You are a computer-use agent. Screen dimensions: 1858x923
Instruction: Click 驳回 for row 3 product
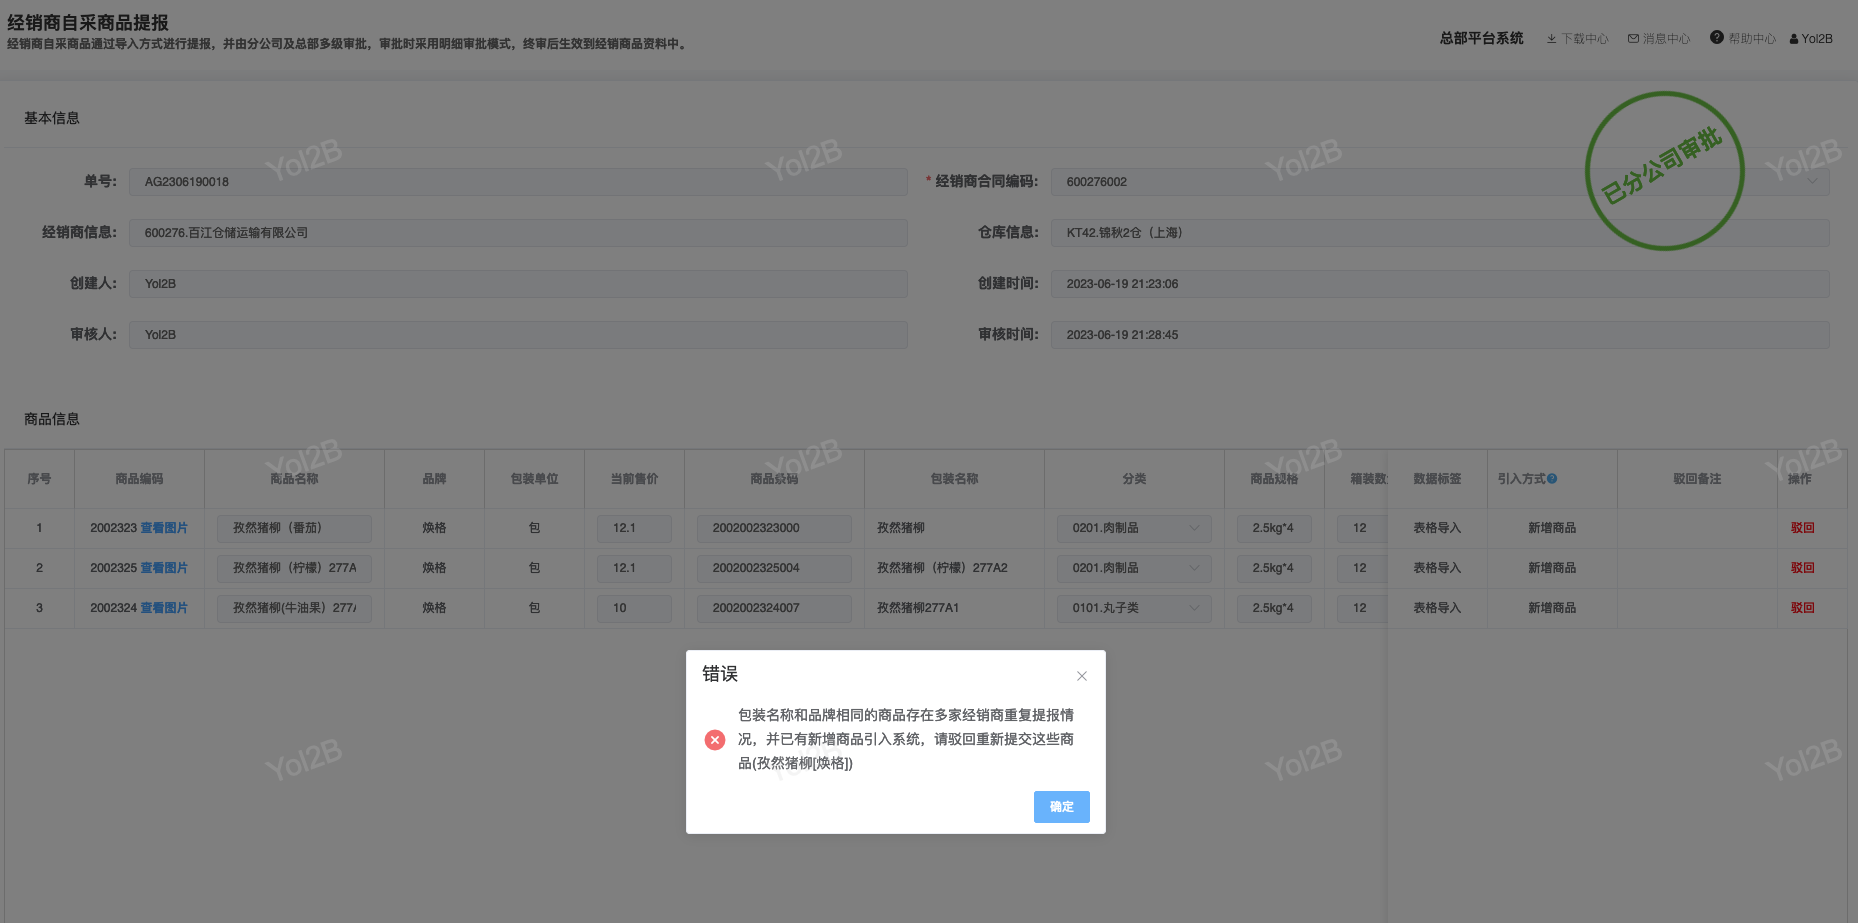pyautogui.click(x=1802, y=608)
